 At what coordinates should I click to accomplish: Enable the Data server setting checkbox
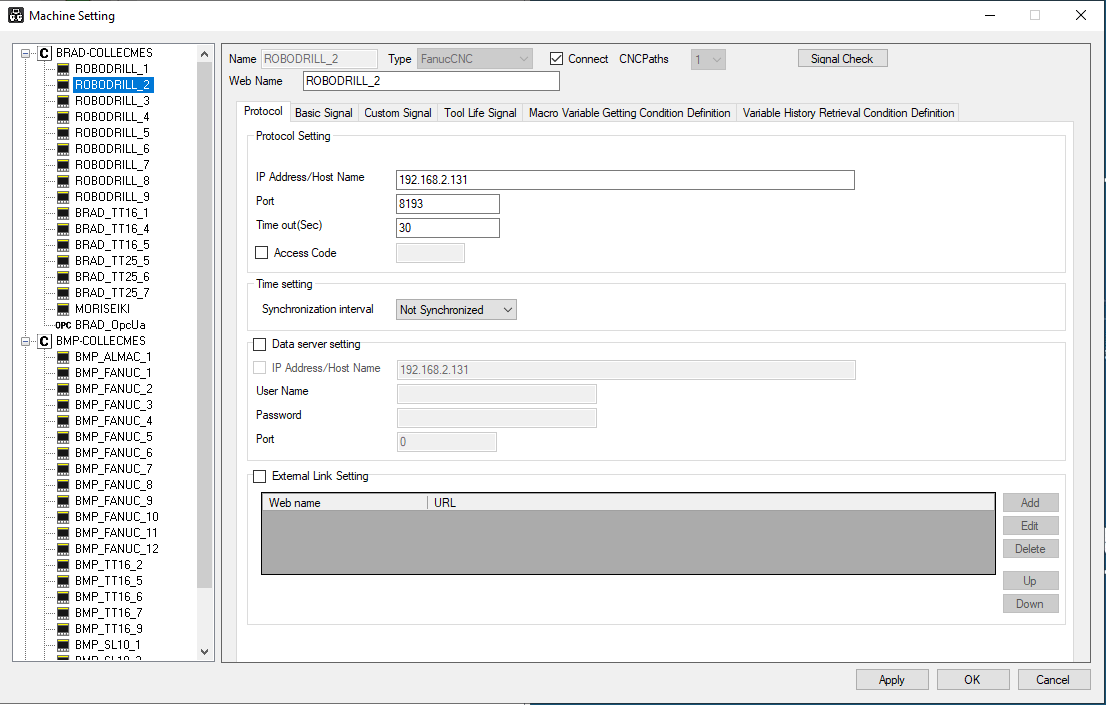coord(260,344)
